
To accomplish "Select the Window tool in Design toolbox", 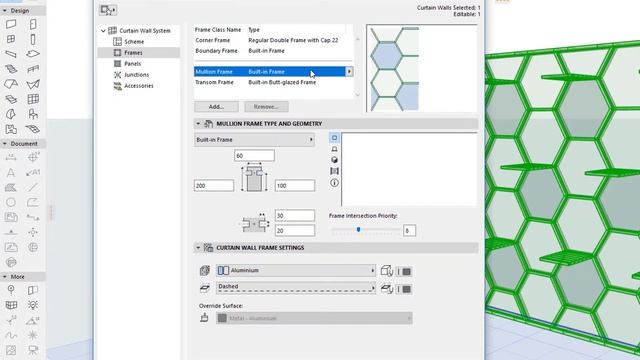I will click(11, 39).
